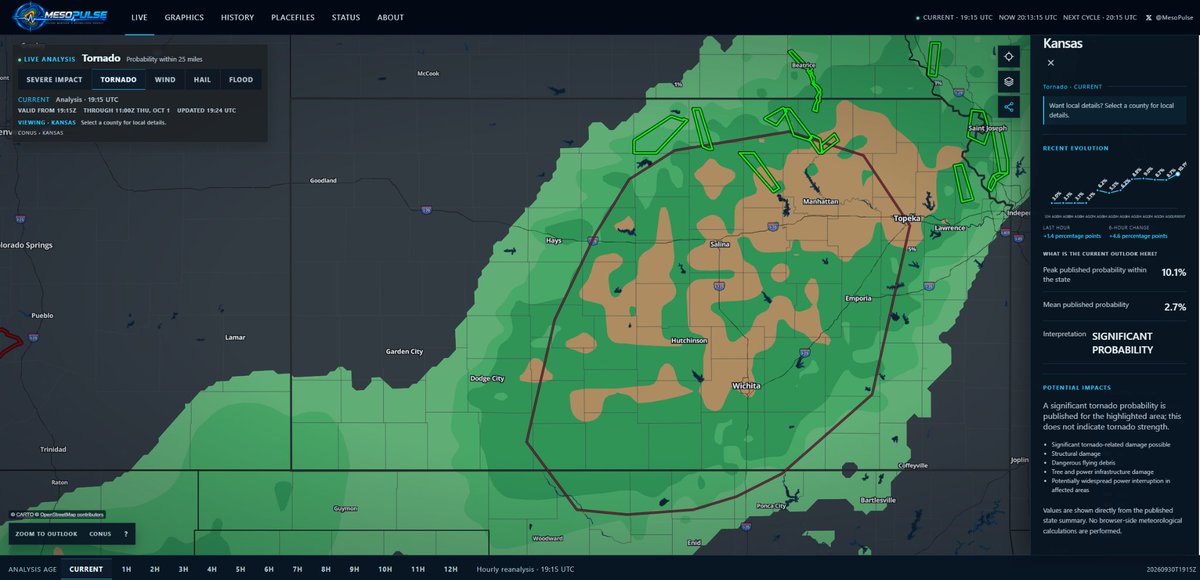Click the 2.7% mean probability value
Screen dimensions: 1200x580
[1176, 306]
